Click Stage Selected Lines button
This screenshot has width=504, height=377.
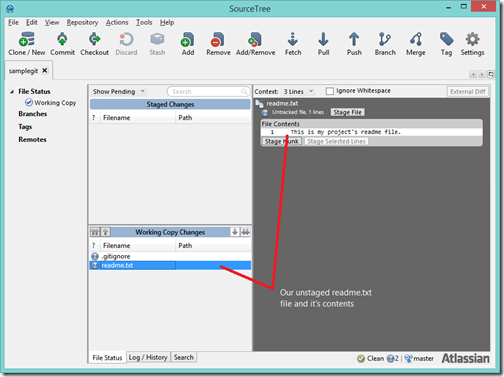click(336, 141)
